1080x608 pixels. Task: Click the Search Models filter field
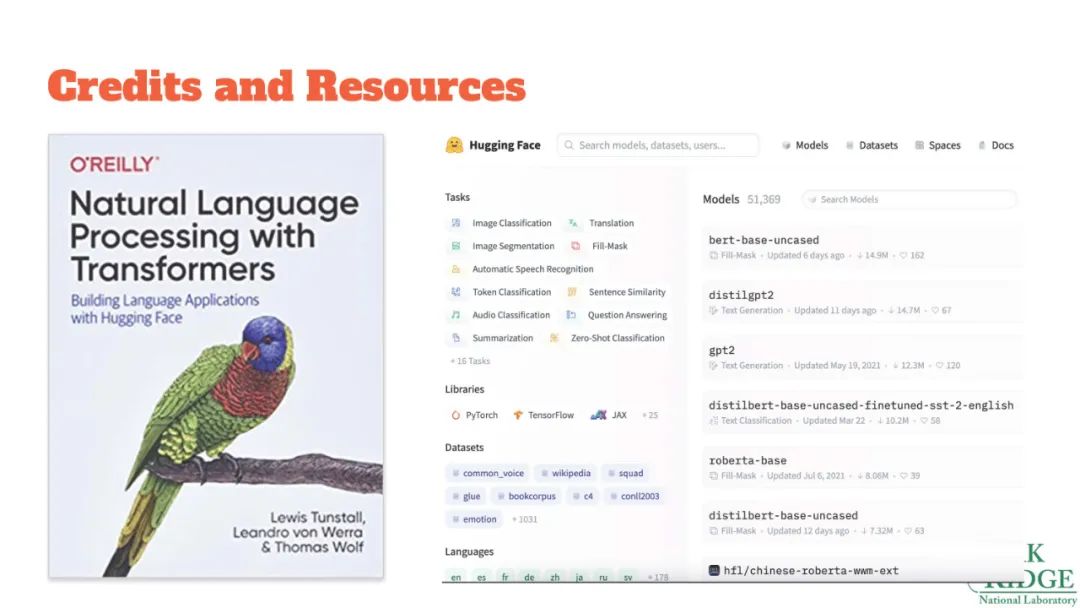point(909,200)
